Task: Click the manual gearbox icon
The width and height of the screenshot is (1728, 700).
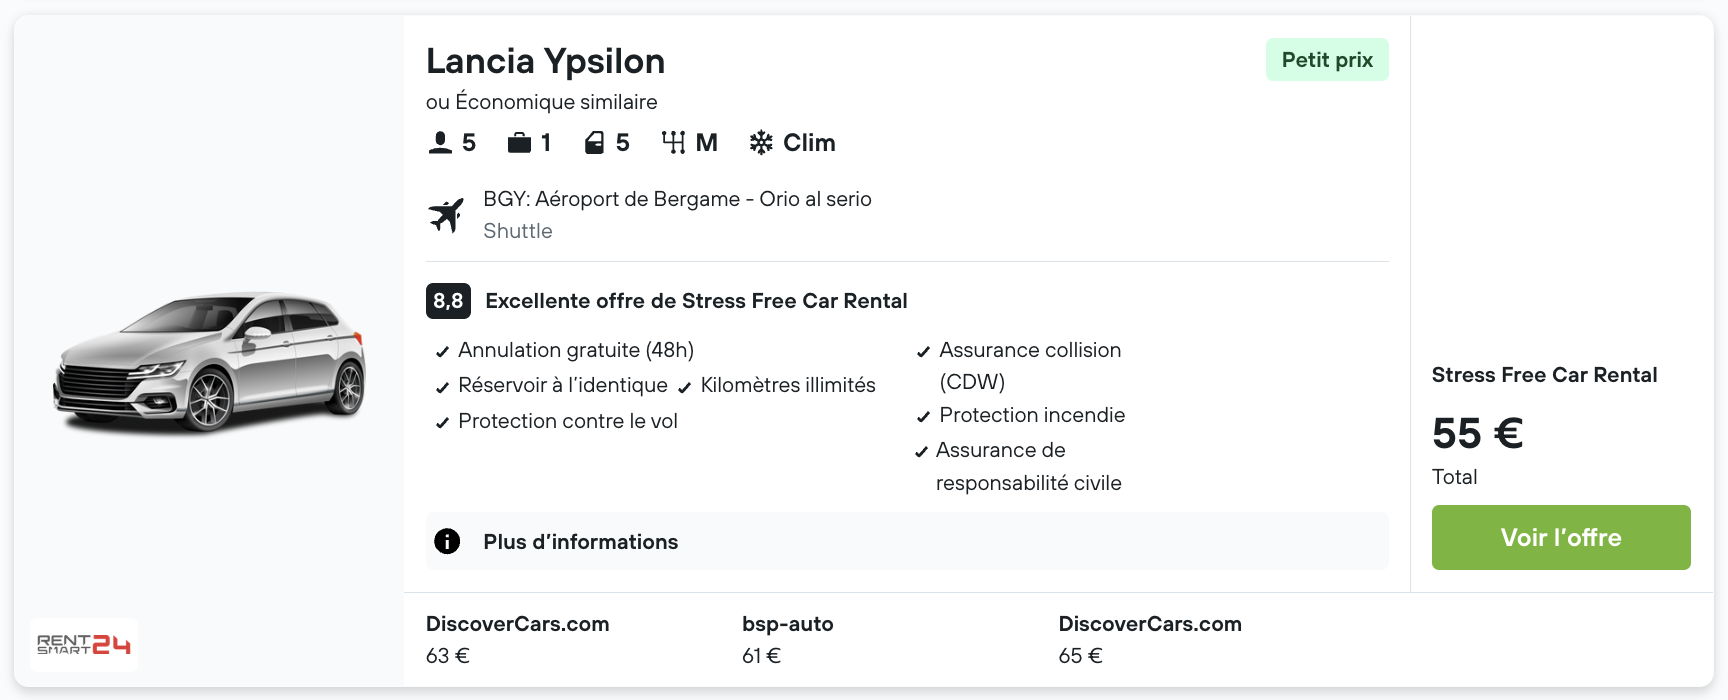Action: coord(673,143)
